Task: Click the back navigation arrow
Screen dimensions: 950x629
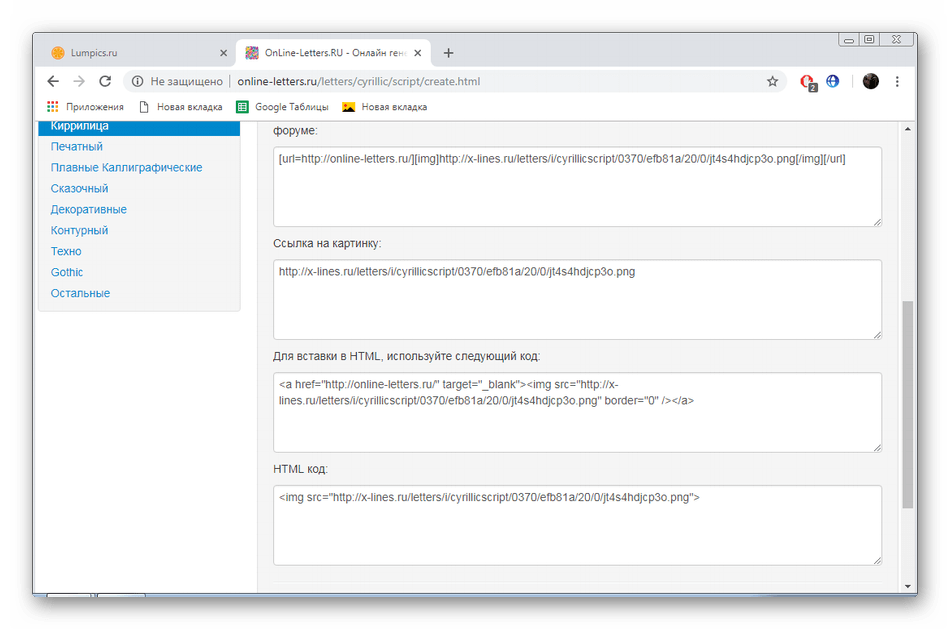Action: coord(54,82)
